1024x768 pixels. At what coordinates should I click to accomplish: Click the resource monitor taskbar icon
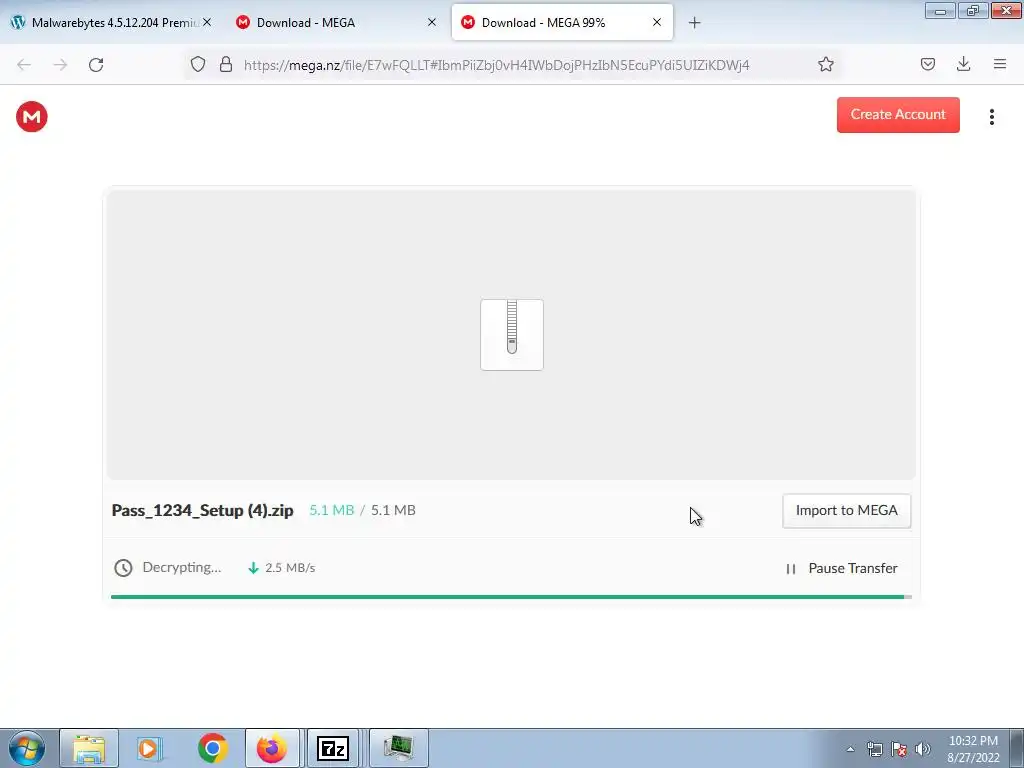click(398, 748)
